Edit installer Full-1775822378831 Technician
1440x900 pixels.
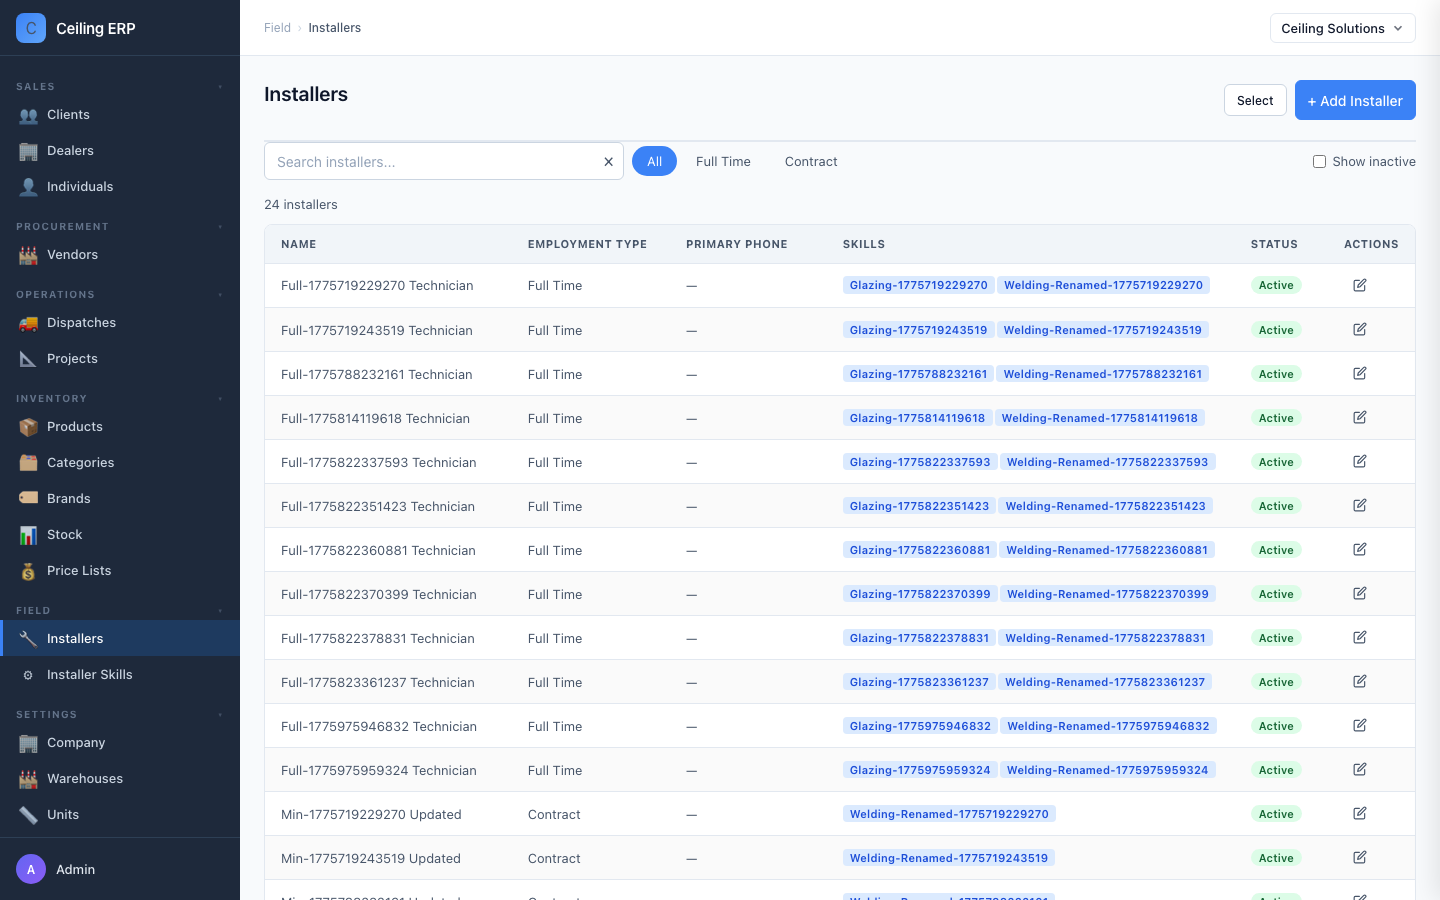point(1360,637)
